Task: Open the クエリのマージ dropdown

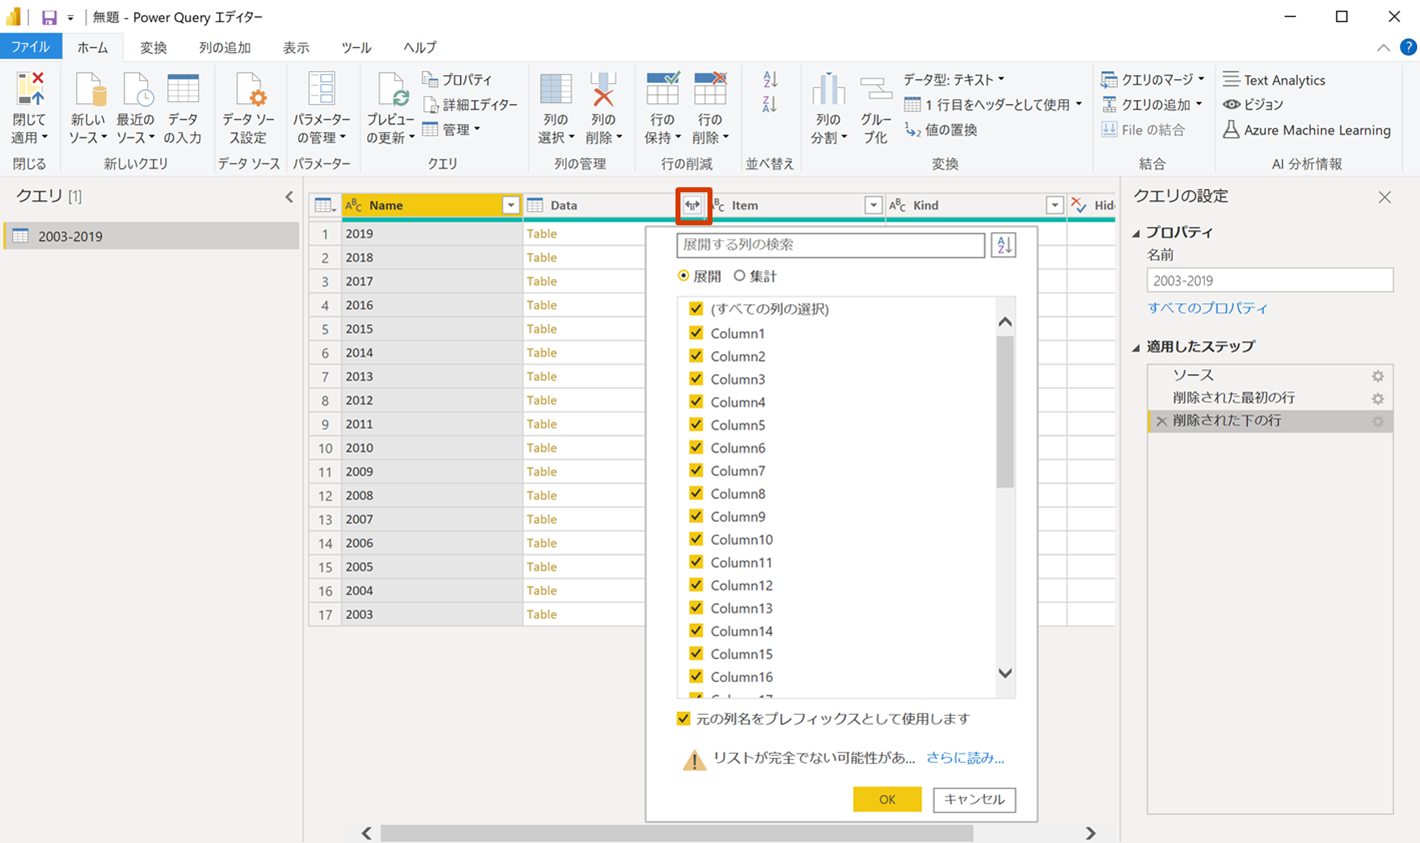Action: (1152, 80)
